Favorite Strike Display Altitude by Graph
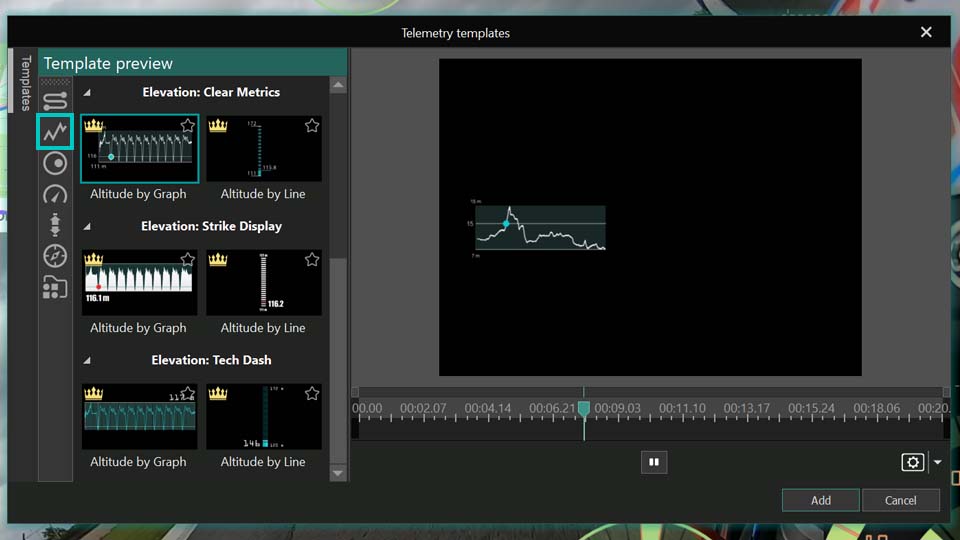The height and width of the screenshot is (540, 960). click(187, 259)
